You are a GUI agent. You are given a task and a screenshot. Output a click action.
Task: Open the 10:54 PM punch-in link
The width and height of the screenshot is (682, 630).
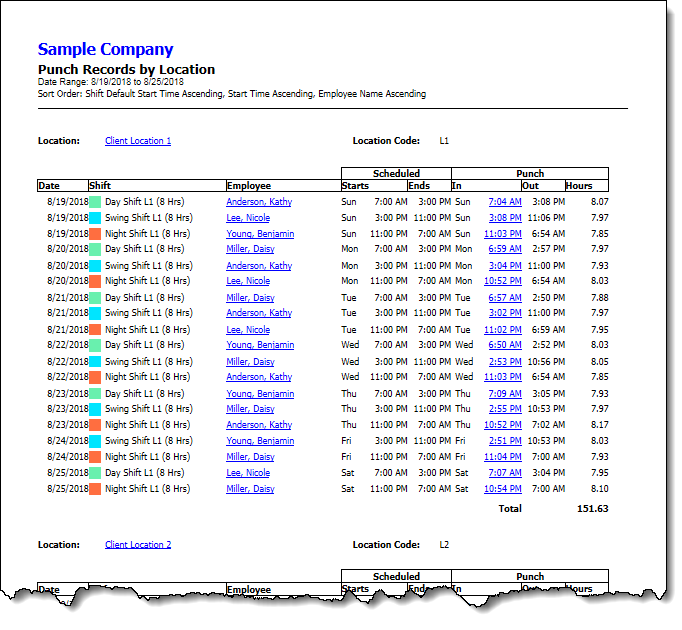pyautogui.click(x=503, y=489)
